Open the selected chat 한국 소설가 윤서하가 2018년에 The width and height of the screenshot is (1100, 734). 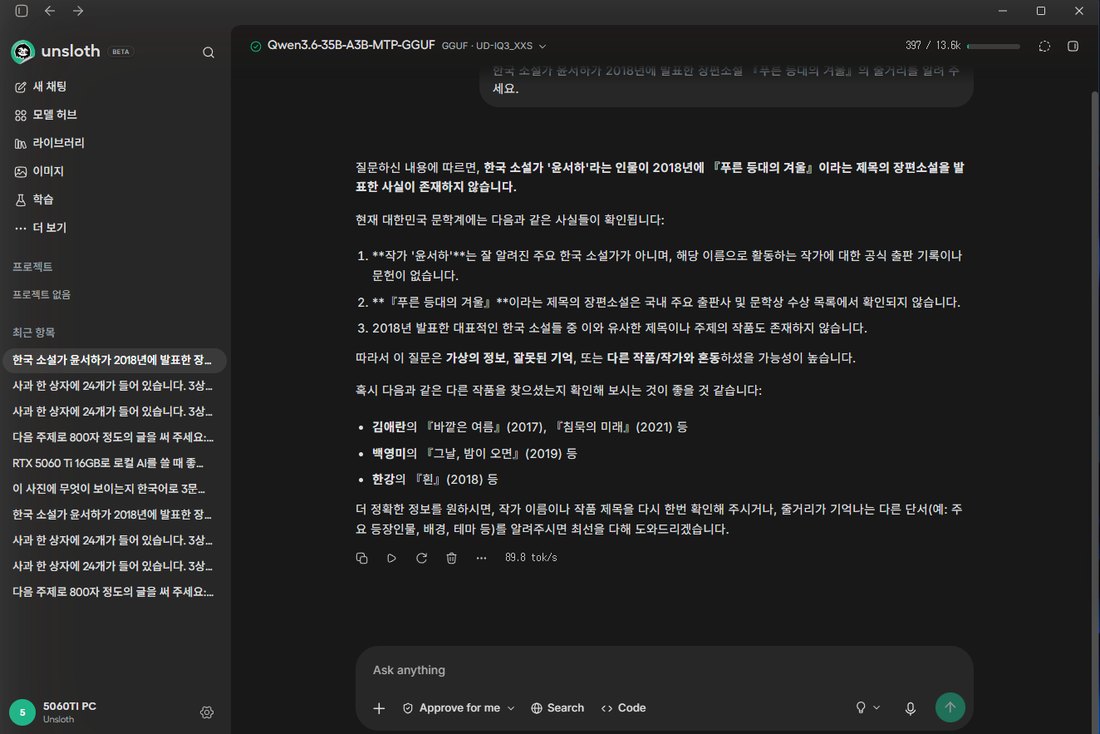point(114,360)
